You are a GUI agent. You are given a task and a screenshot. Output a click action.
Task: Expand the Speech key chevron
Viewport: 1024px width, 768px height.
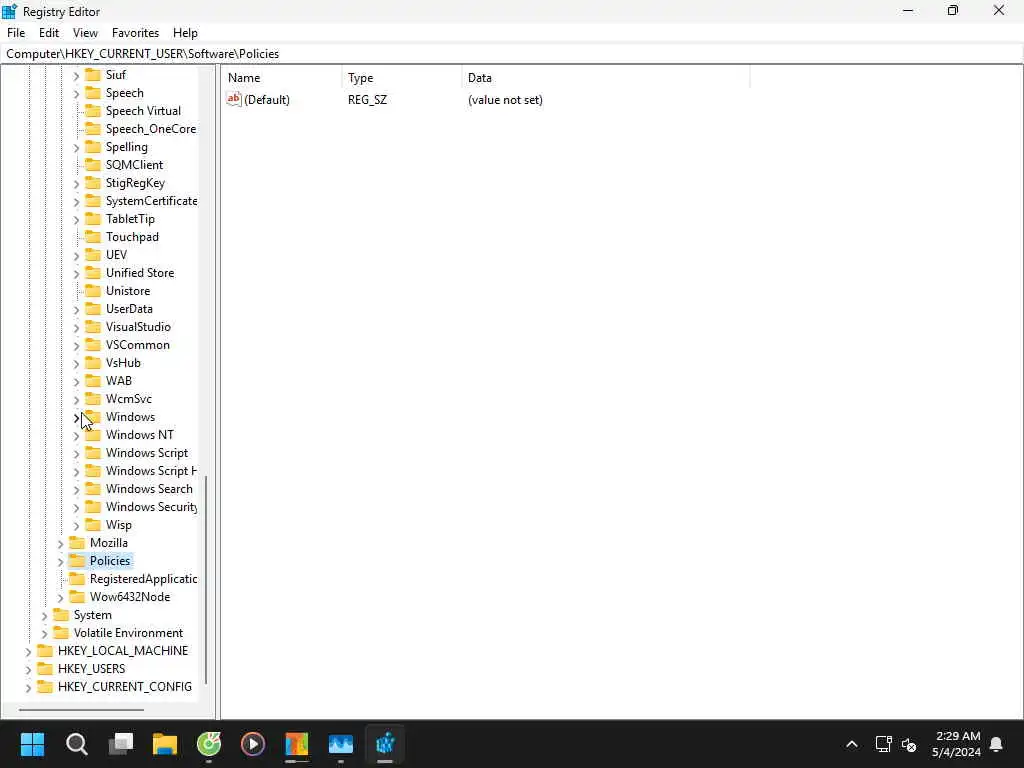click(x=76, y=93)
